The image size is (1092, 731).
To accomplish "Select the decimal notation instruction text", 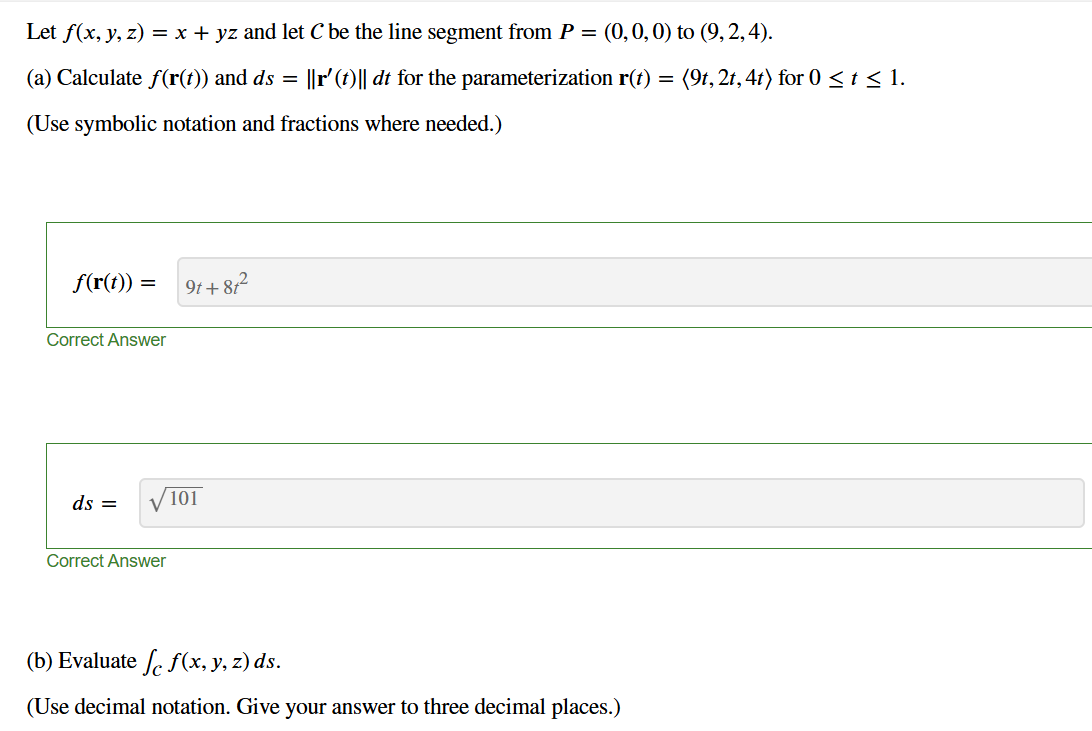I will tap(320, 706).
